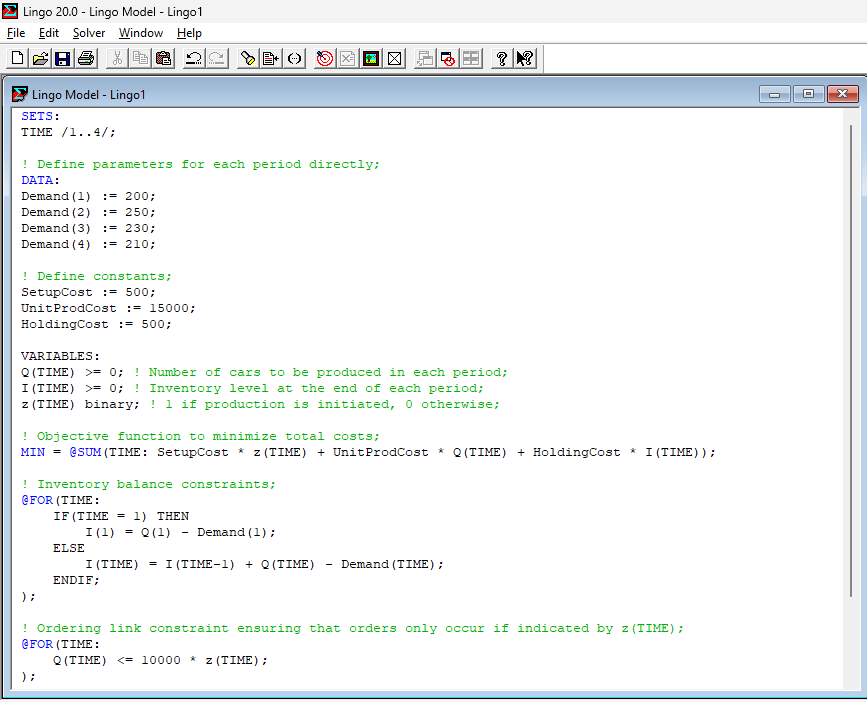Viewport: 867px width, 702px height.
Task: Click the Go To Line toolbar icon
Action: 270,58
